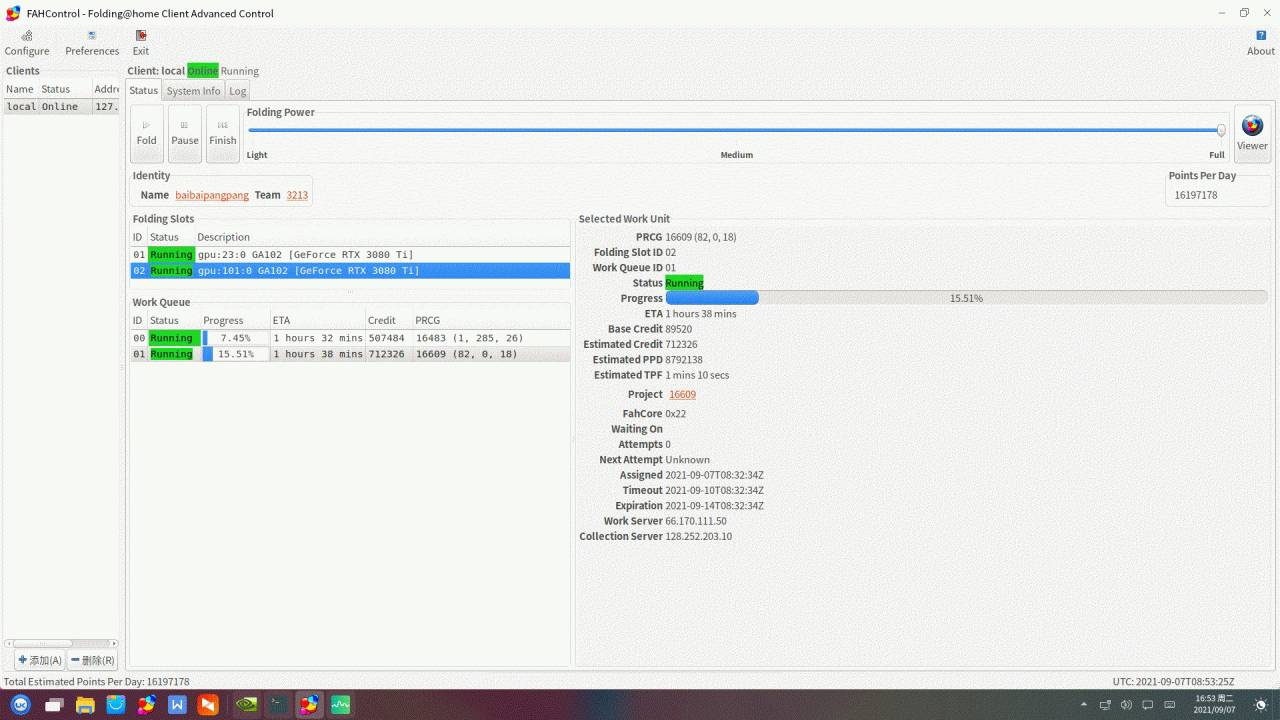Open the Log tab
Image resolution: width=1280 pixels, height=720 pixels.
coord(238,91)
